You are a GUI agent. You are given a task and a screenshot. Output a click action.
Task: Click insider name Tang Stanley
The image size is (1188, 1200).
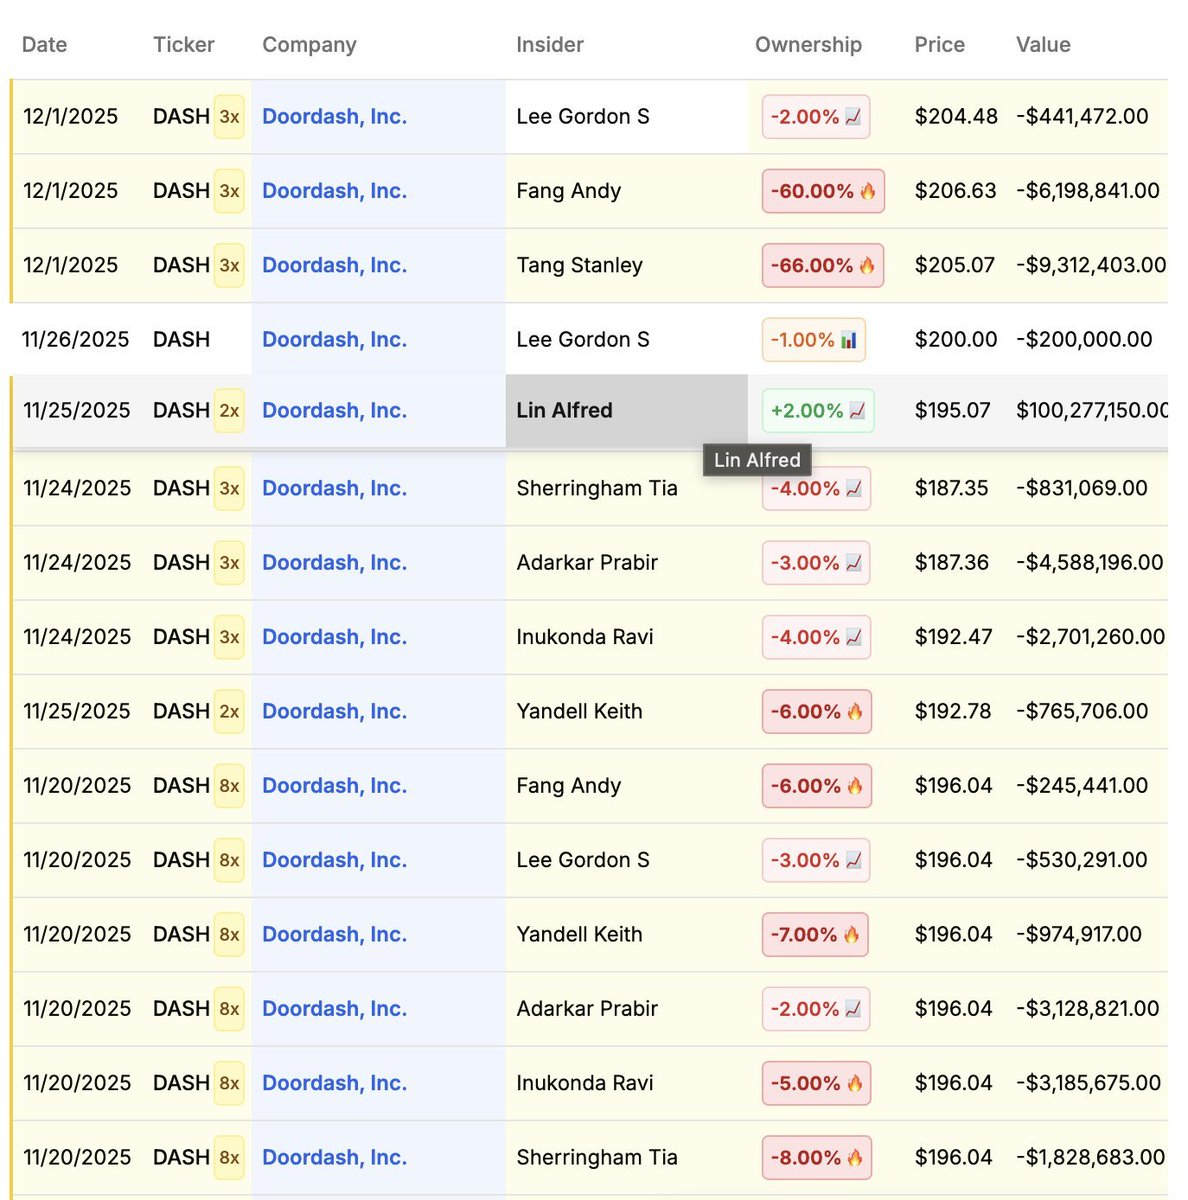point(579,265)
